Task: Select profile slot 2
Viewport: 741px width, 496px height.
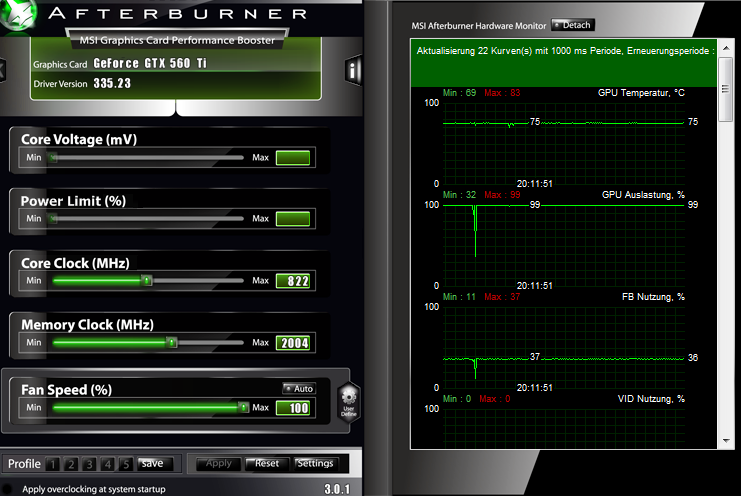Action: [71, 464]
